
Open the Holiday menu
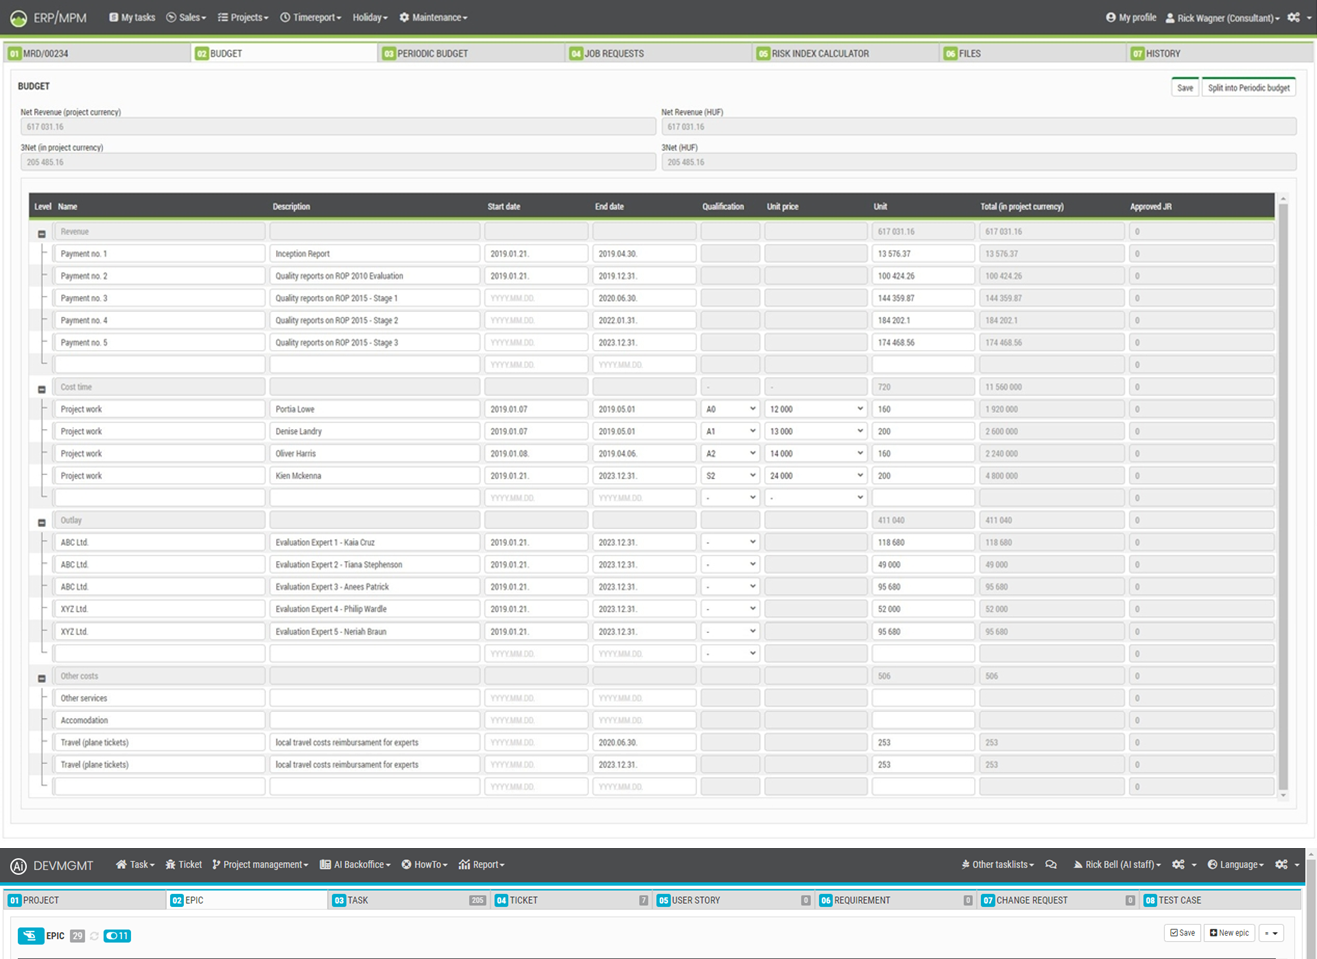[370, 17]
